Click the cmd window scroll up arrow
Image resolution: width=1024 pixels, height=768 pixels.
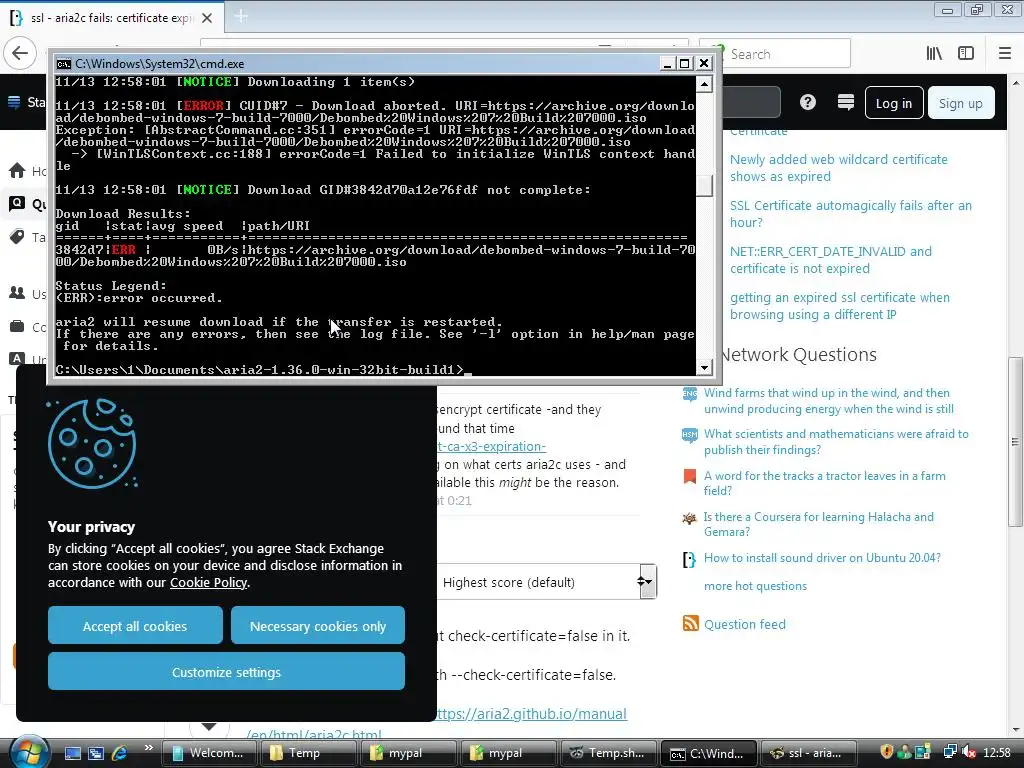[x=704, y=84]
